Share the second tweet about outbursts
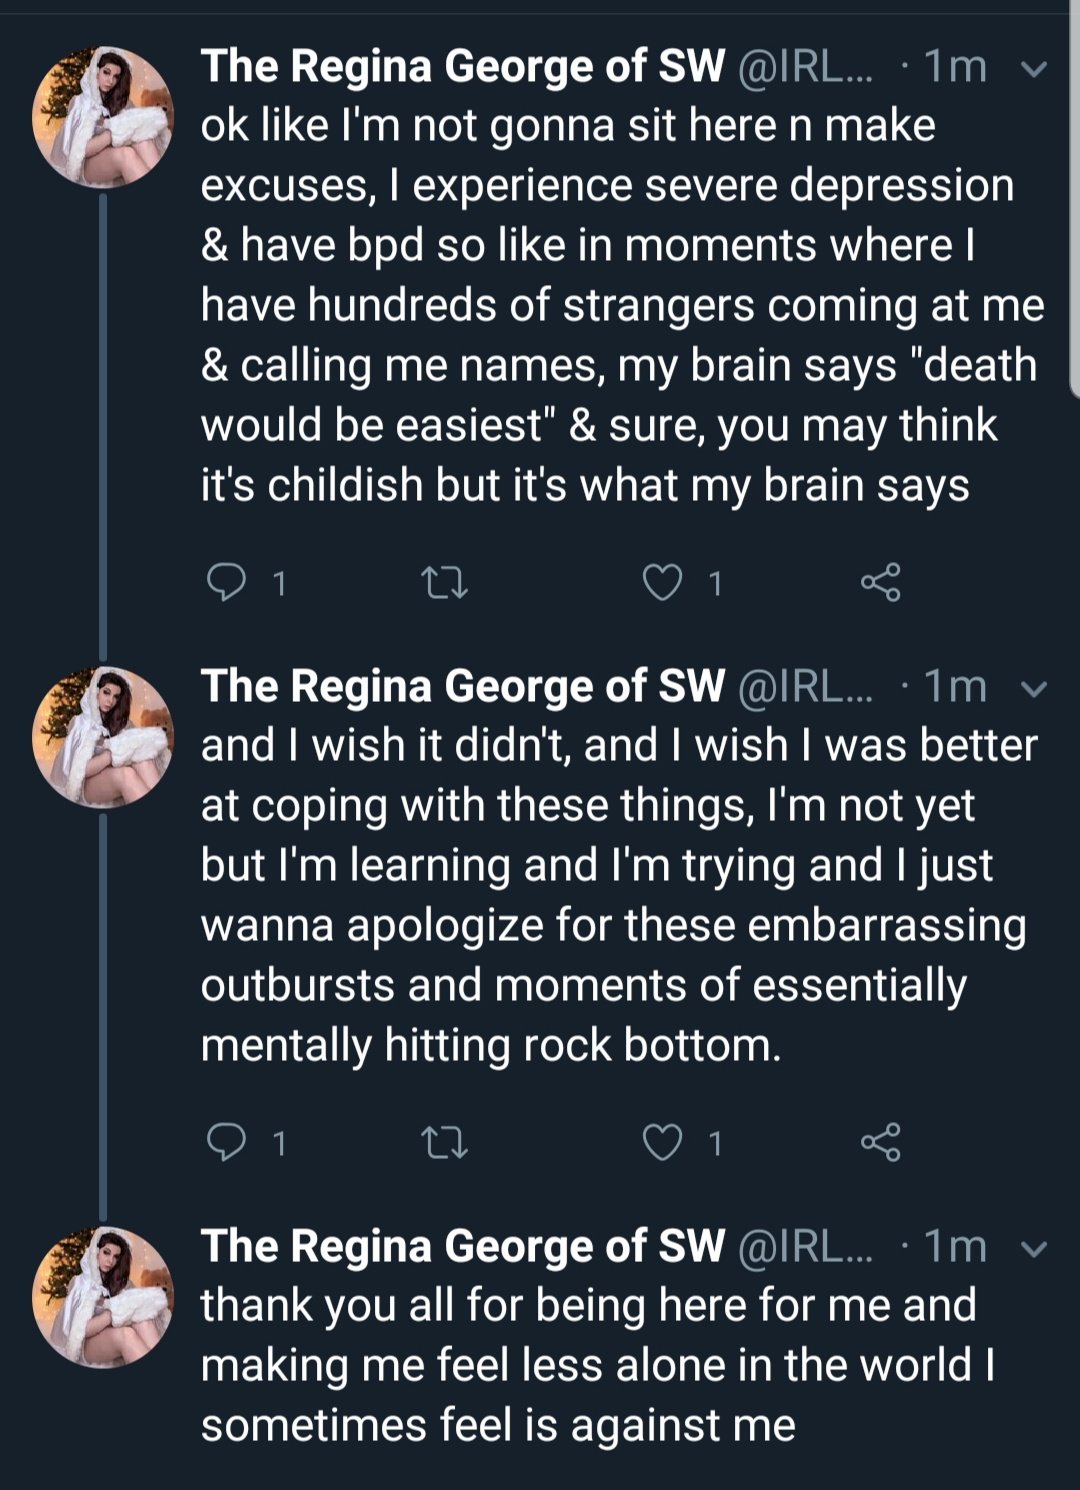This screenshot has height=1490, width=1080. (880, 1142)
